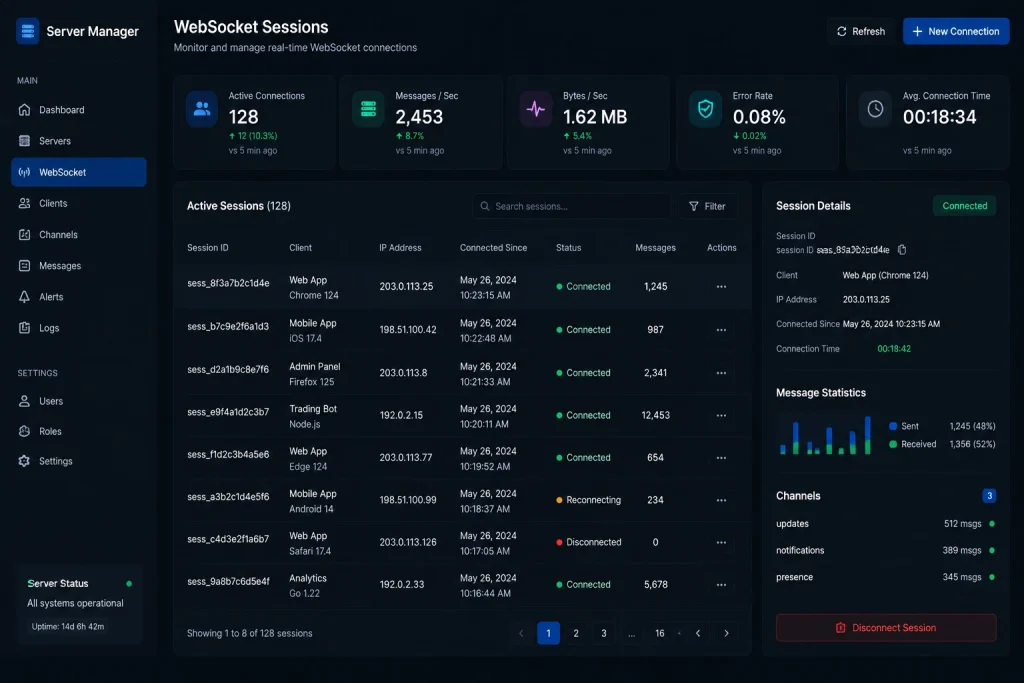Select the updates channel row

(886, 524)
